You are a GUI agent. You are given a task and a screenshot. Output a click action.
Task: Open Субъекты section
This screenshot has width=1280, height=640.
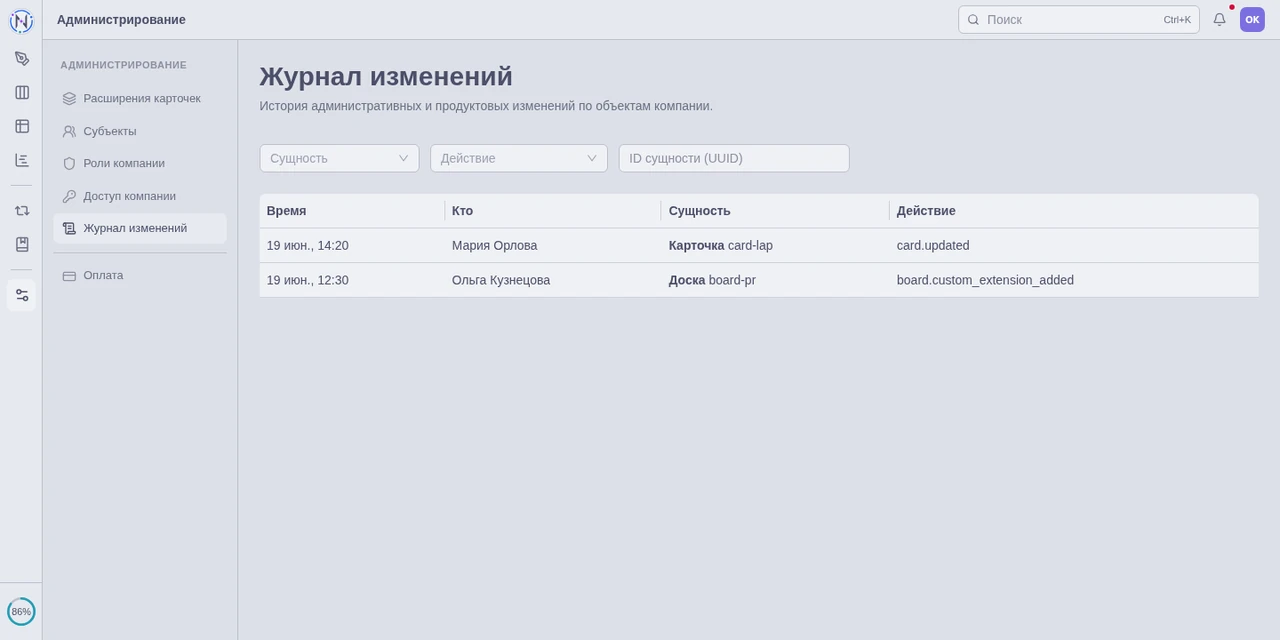coord(140,131)
